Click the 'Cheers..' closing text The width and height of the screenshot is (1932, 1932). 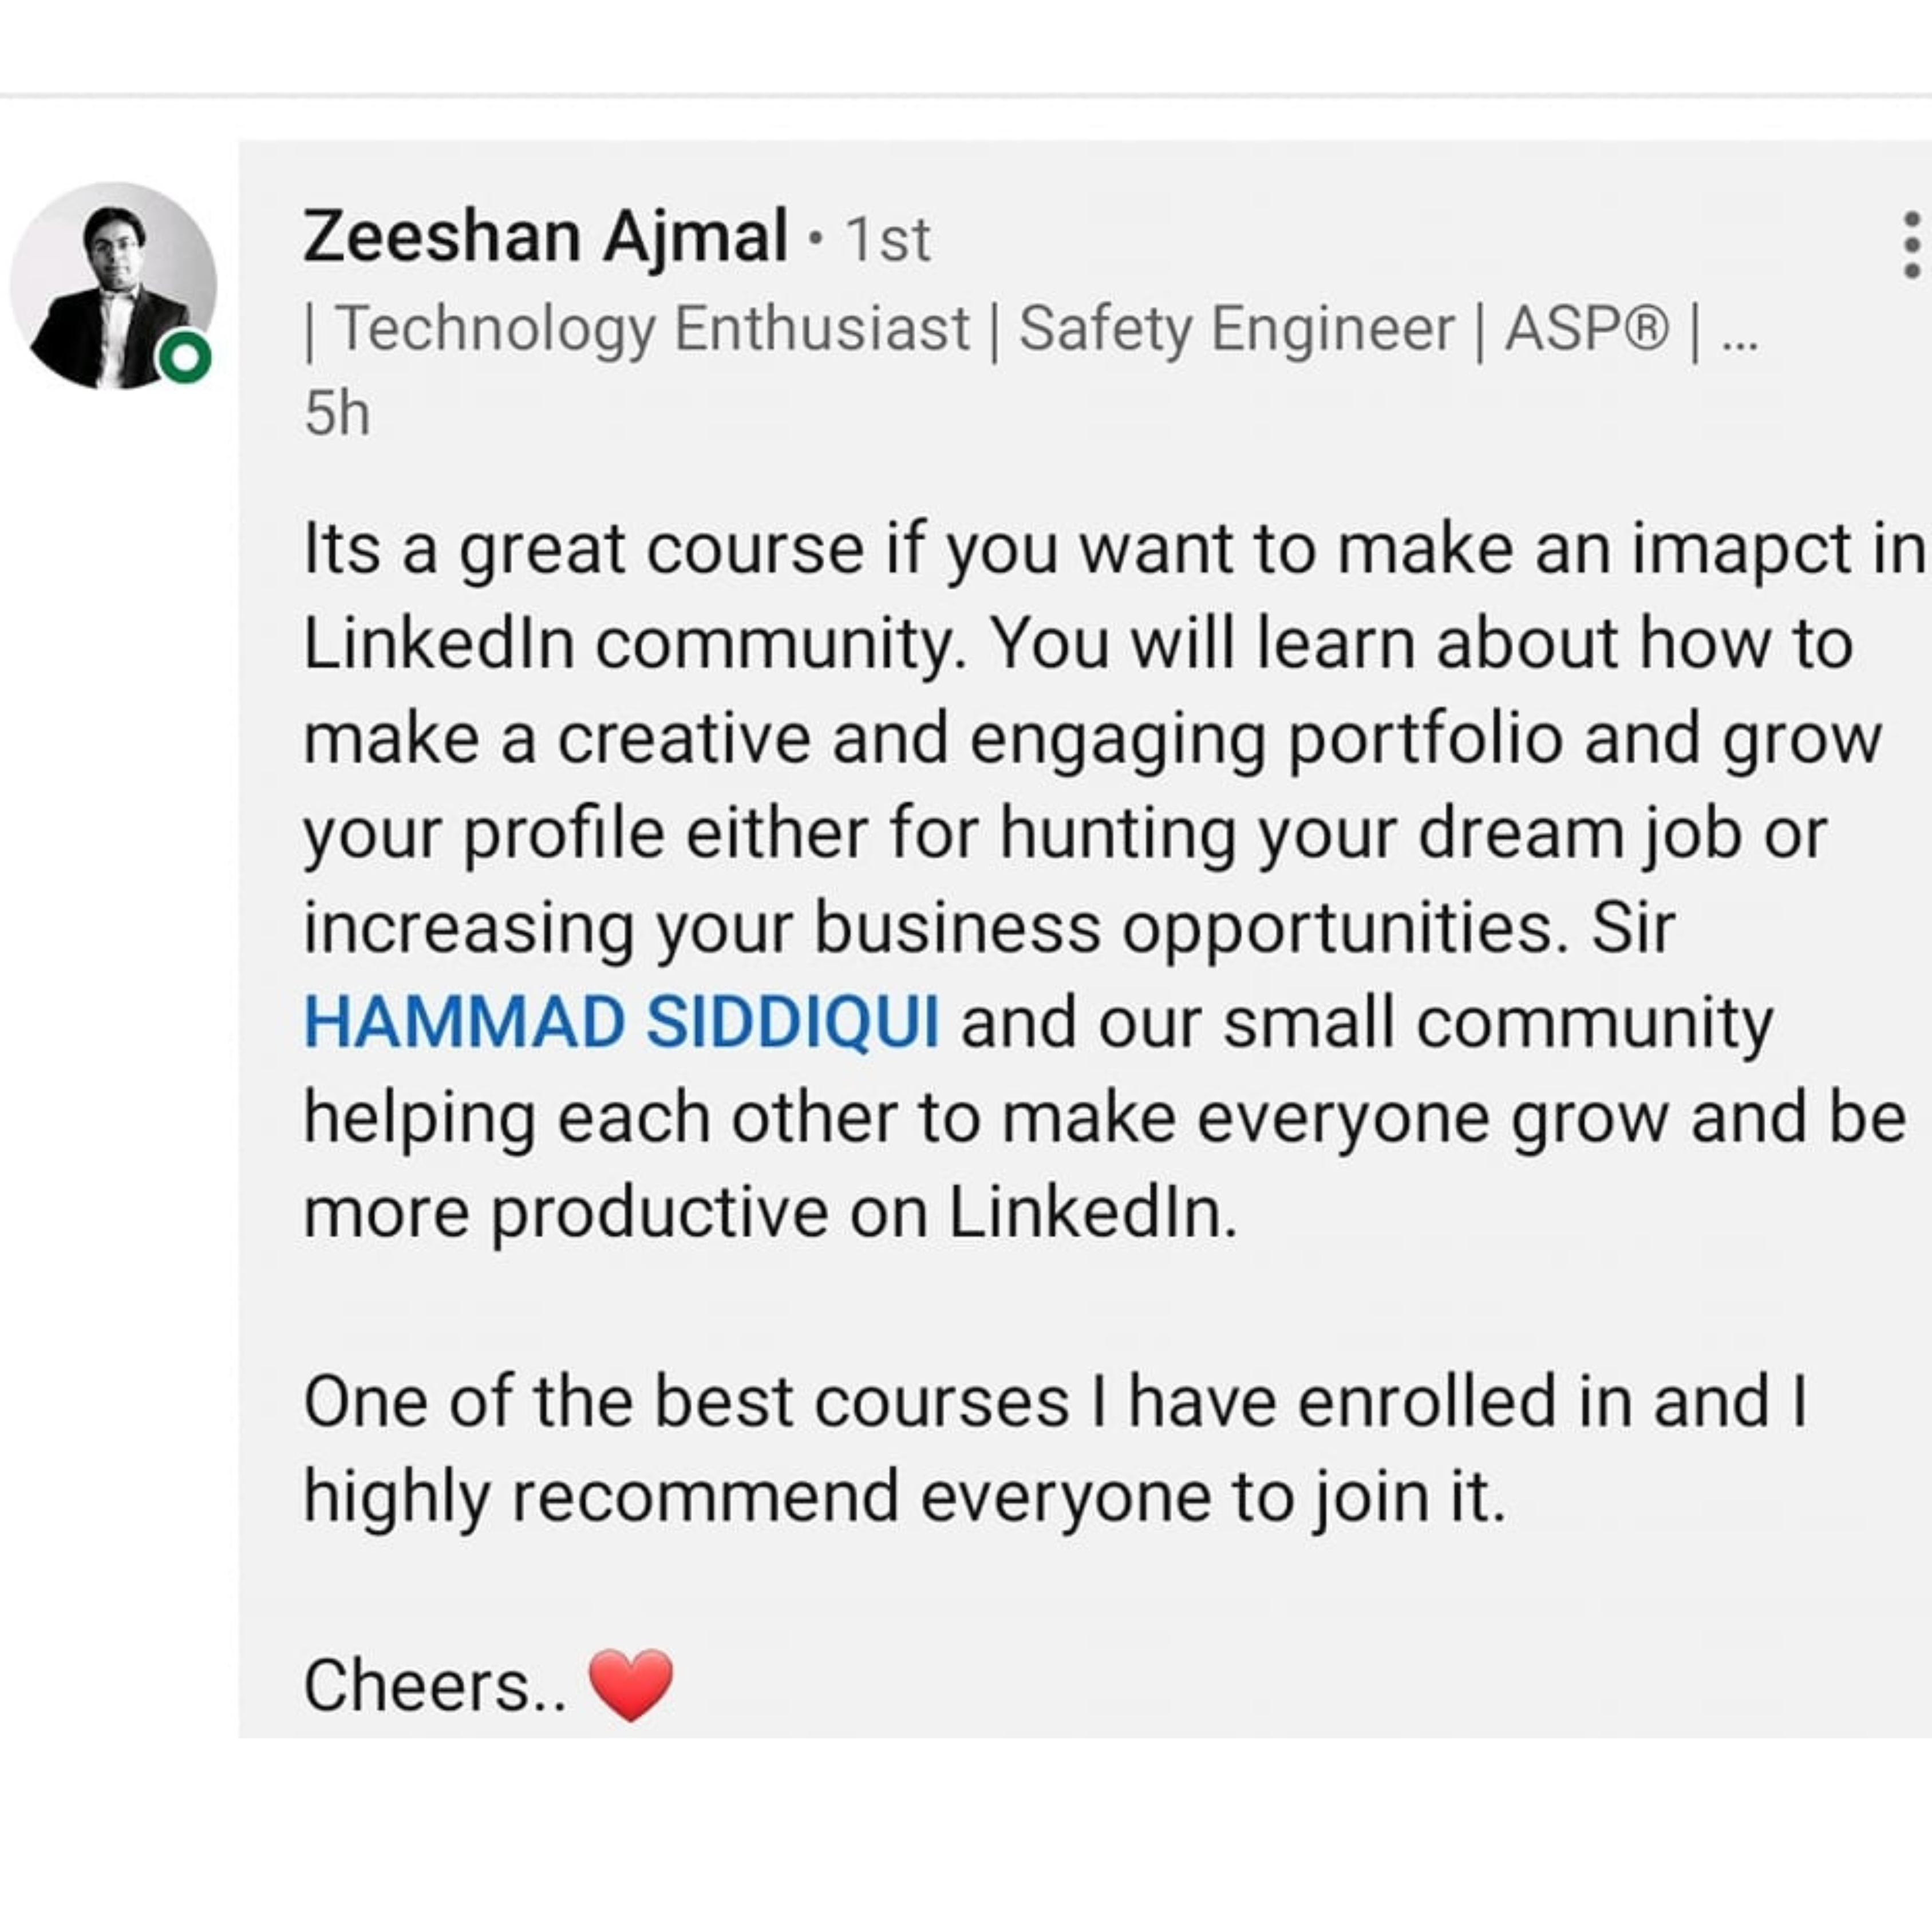435,1686
